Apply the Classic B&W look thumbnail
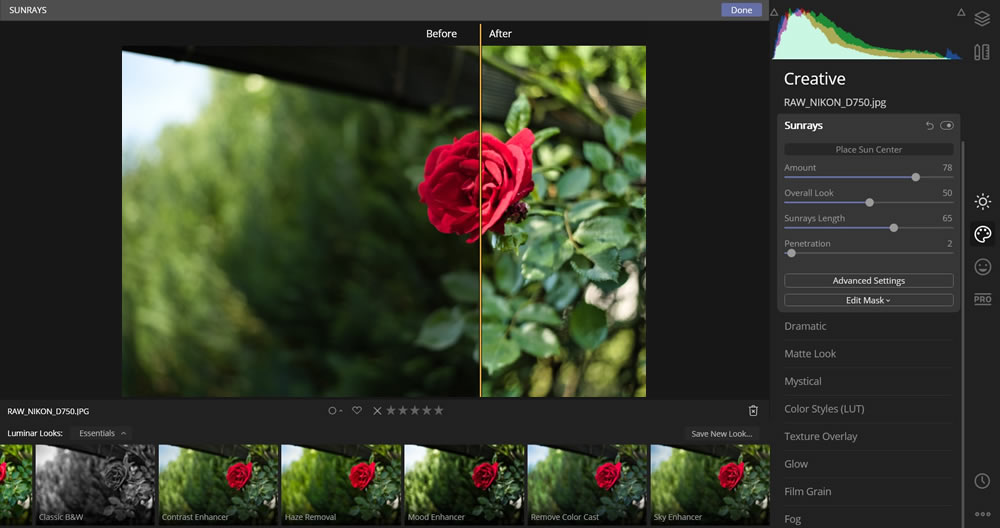The height and width of the screenshot is (528, 1000). point(95,485)
